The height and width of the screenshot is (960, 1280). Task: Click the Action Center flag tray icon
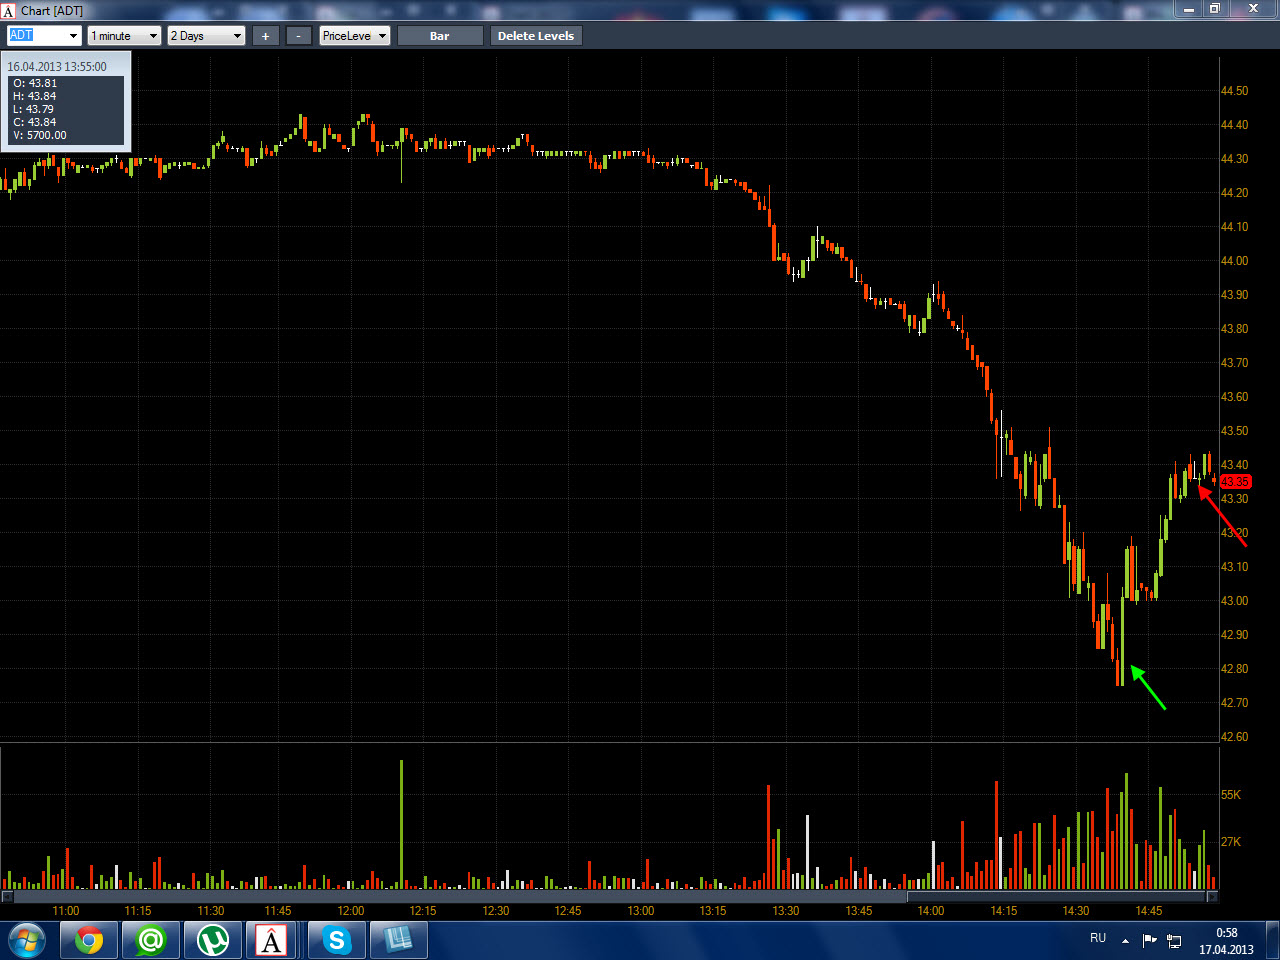[x=1149, y=940]
